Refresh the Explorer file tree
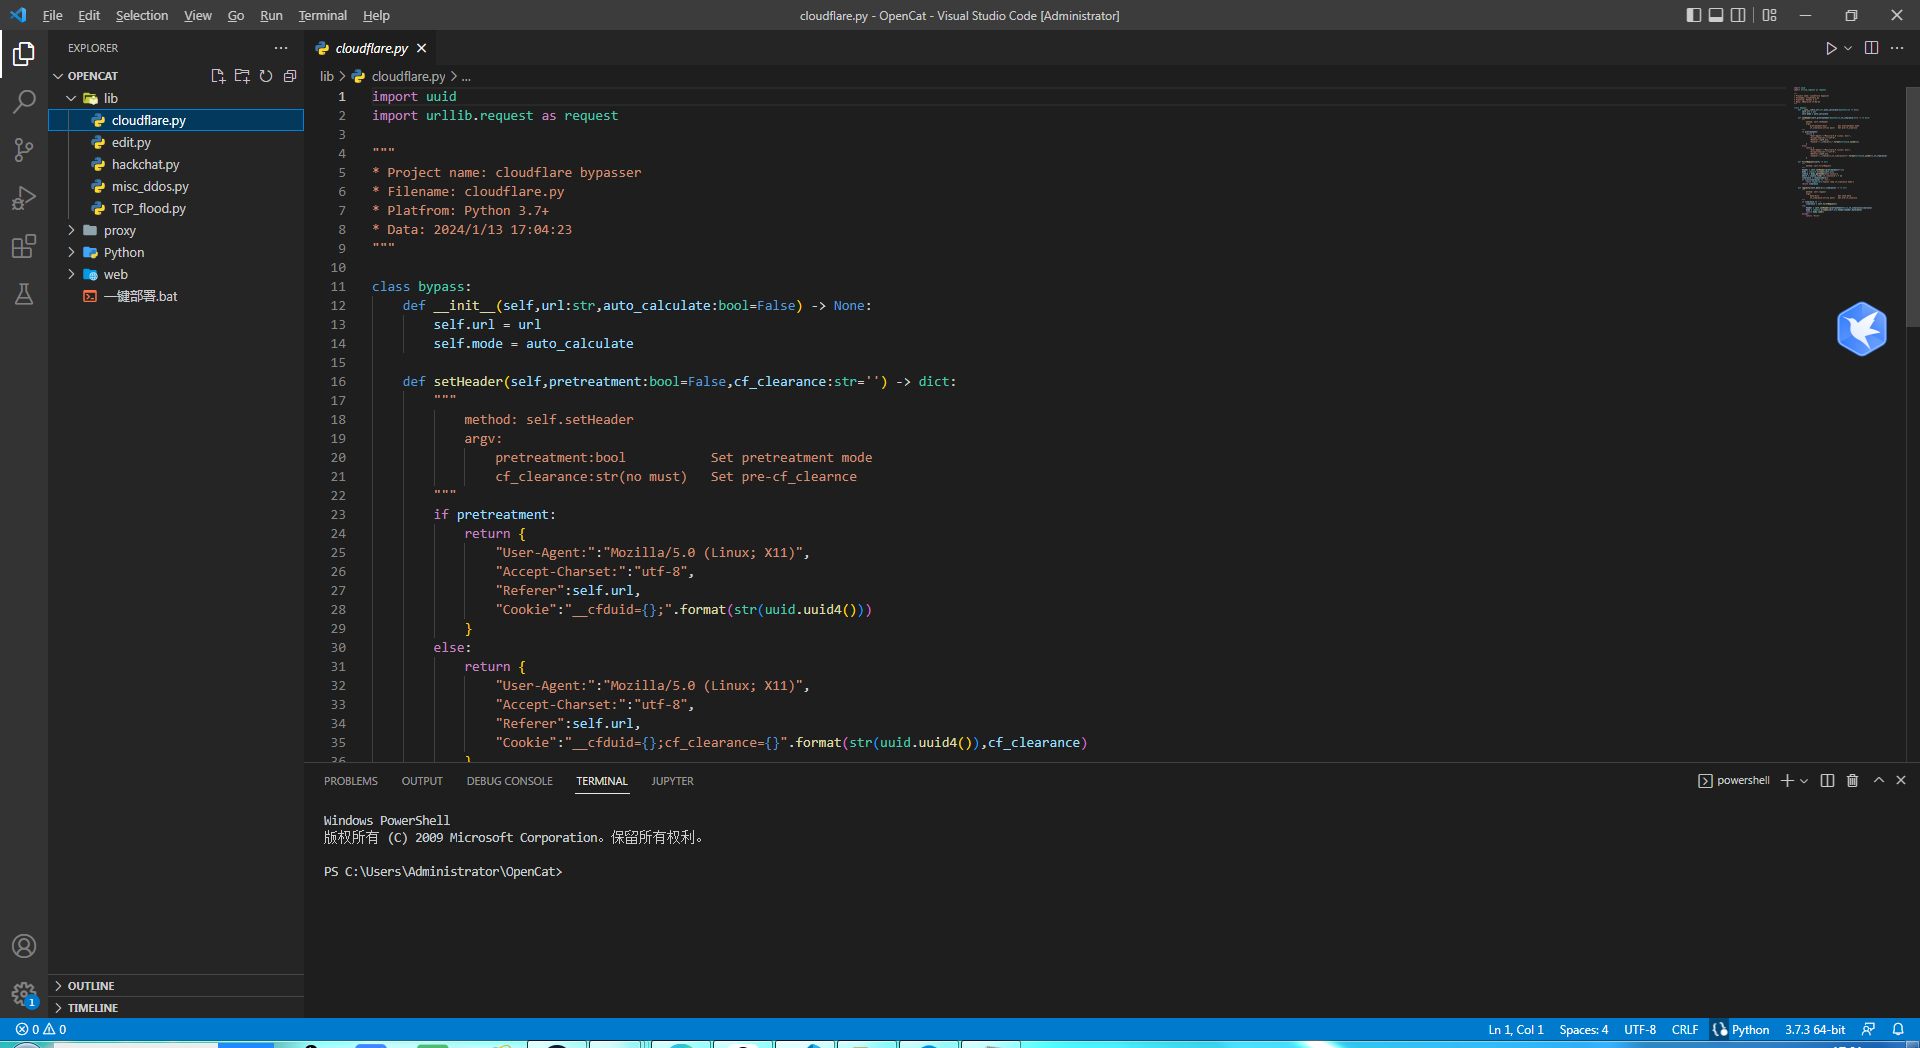This screenshot has width=1920, height=1048. [266, 76]
